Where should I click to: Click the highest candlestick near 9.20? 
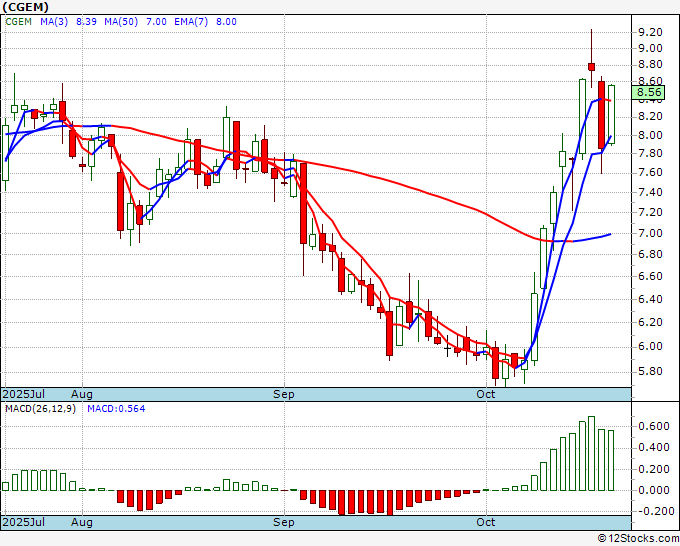coord(591,66)
